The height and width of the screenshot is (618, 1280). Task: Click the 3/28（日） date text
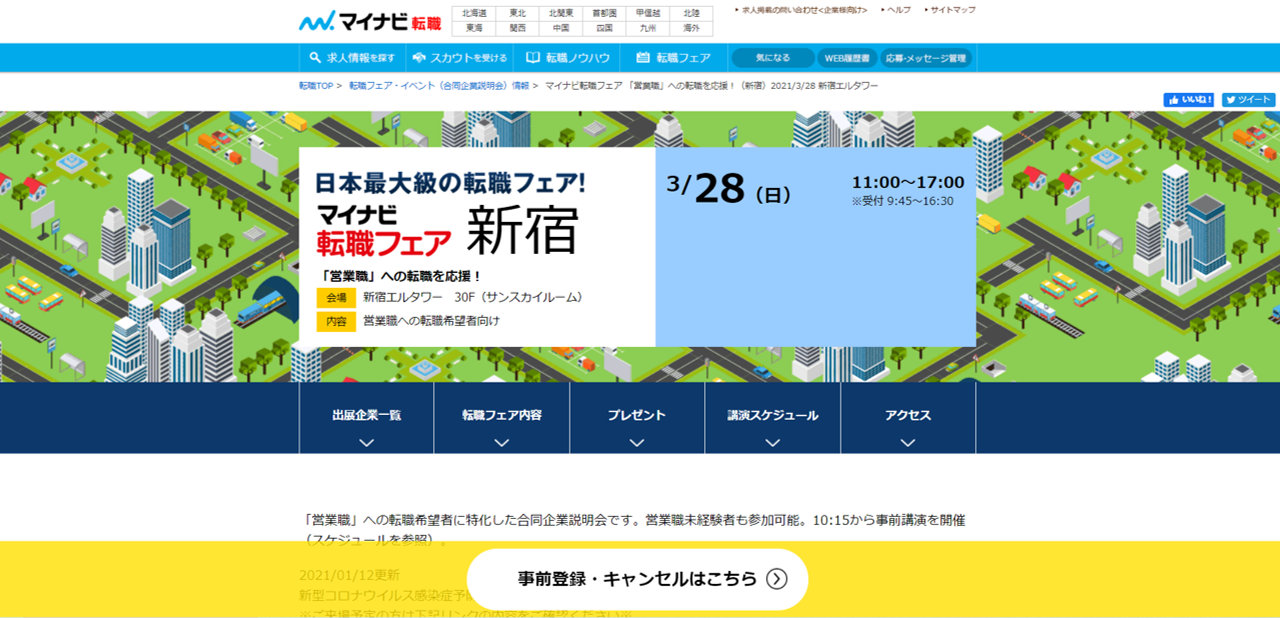pos(729,189)
